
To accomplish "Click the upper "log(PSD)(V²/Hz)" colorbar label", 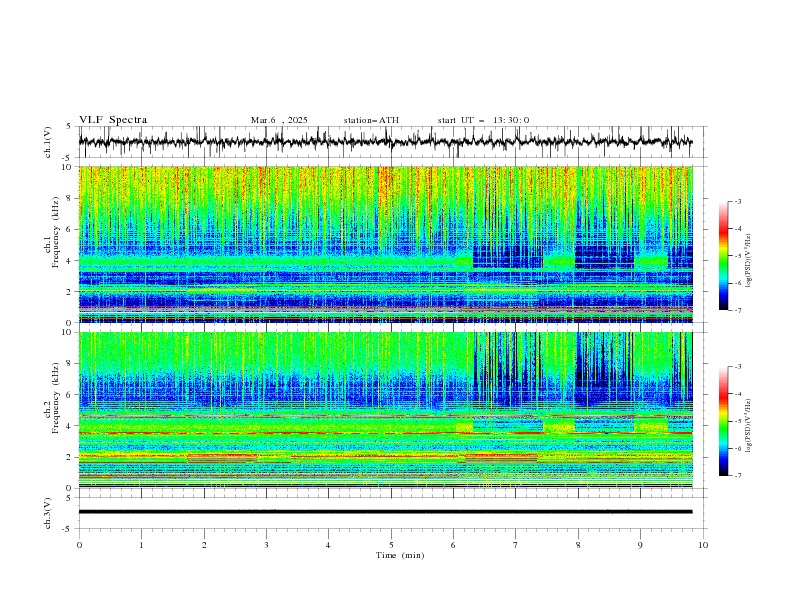I will pyautogui.click(x=749, y=260).
